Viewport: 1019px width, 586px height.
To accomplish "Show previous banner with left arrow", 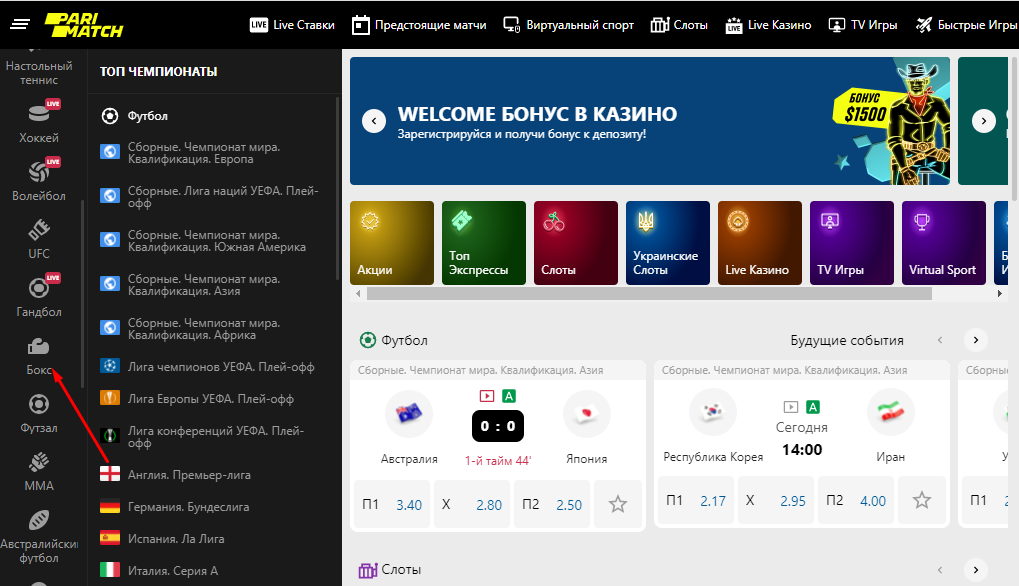I will 374,121.
